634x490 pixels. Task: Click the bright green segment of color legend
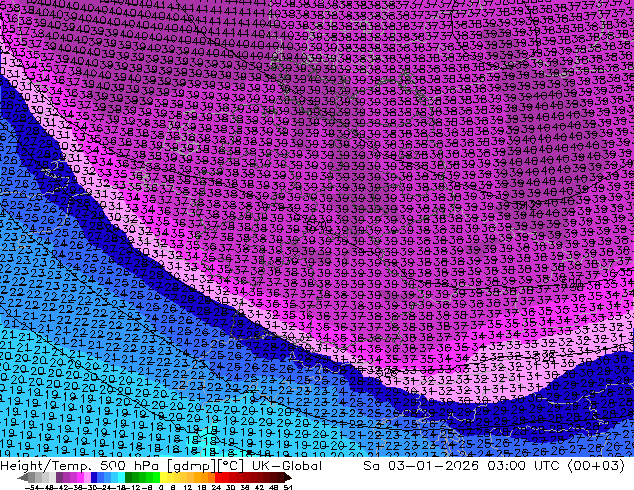(156, 477)
